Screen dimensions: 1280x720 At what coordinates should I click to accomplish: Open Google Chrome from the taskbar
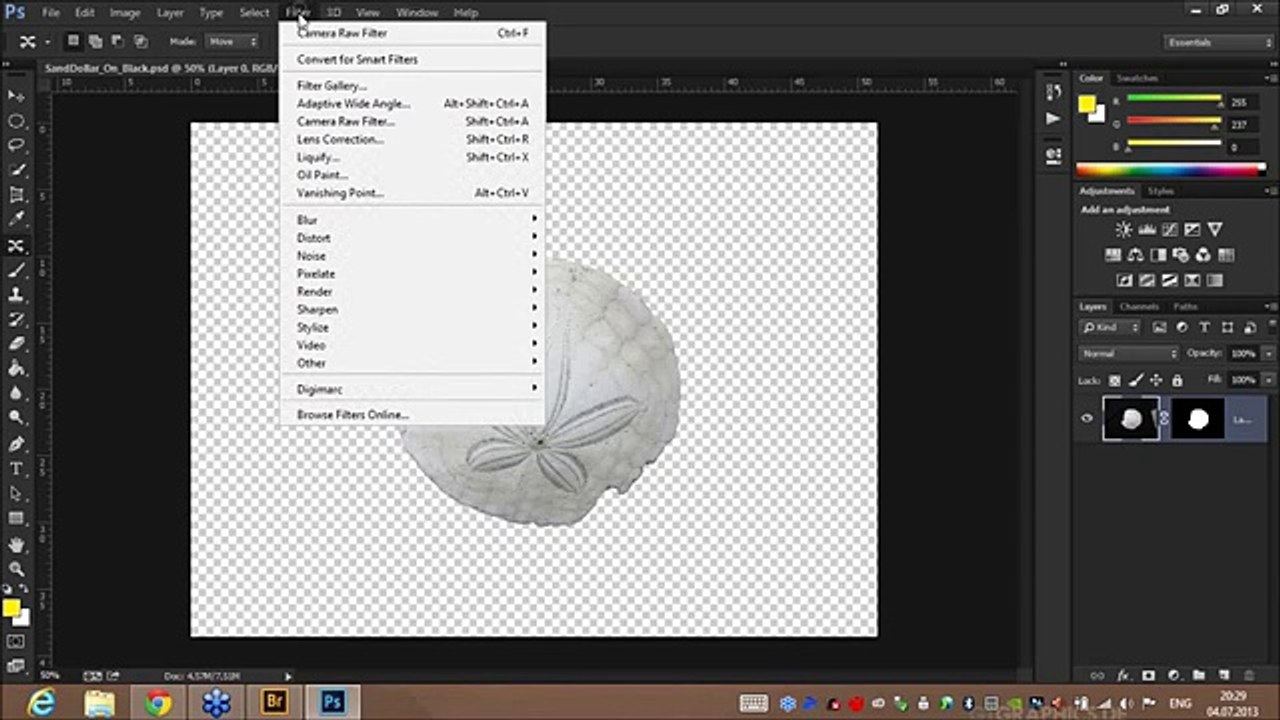pyautogui.click(x=158, y=703)
